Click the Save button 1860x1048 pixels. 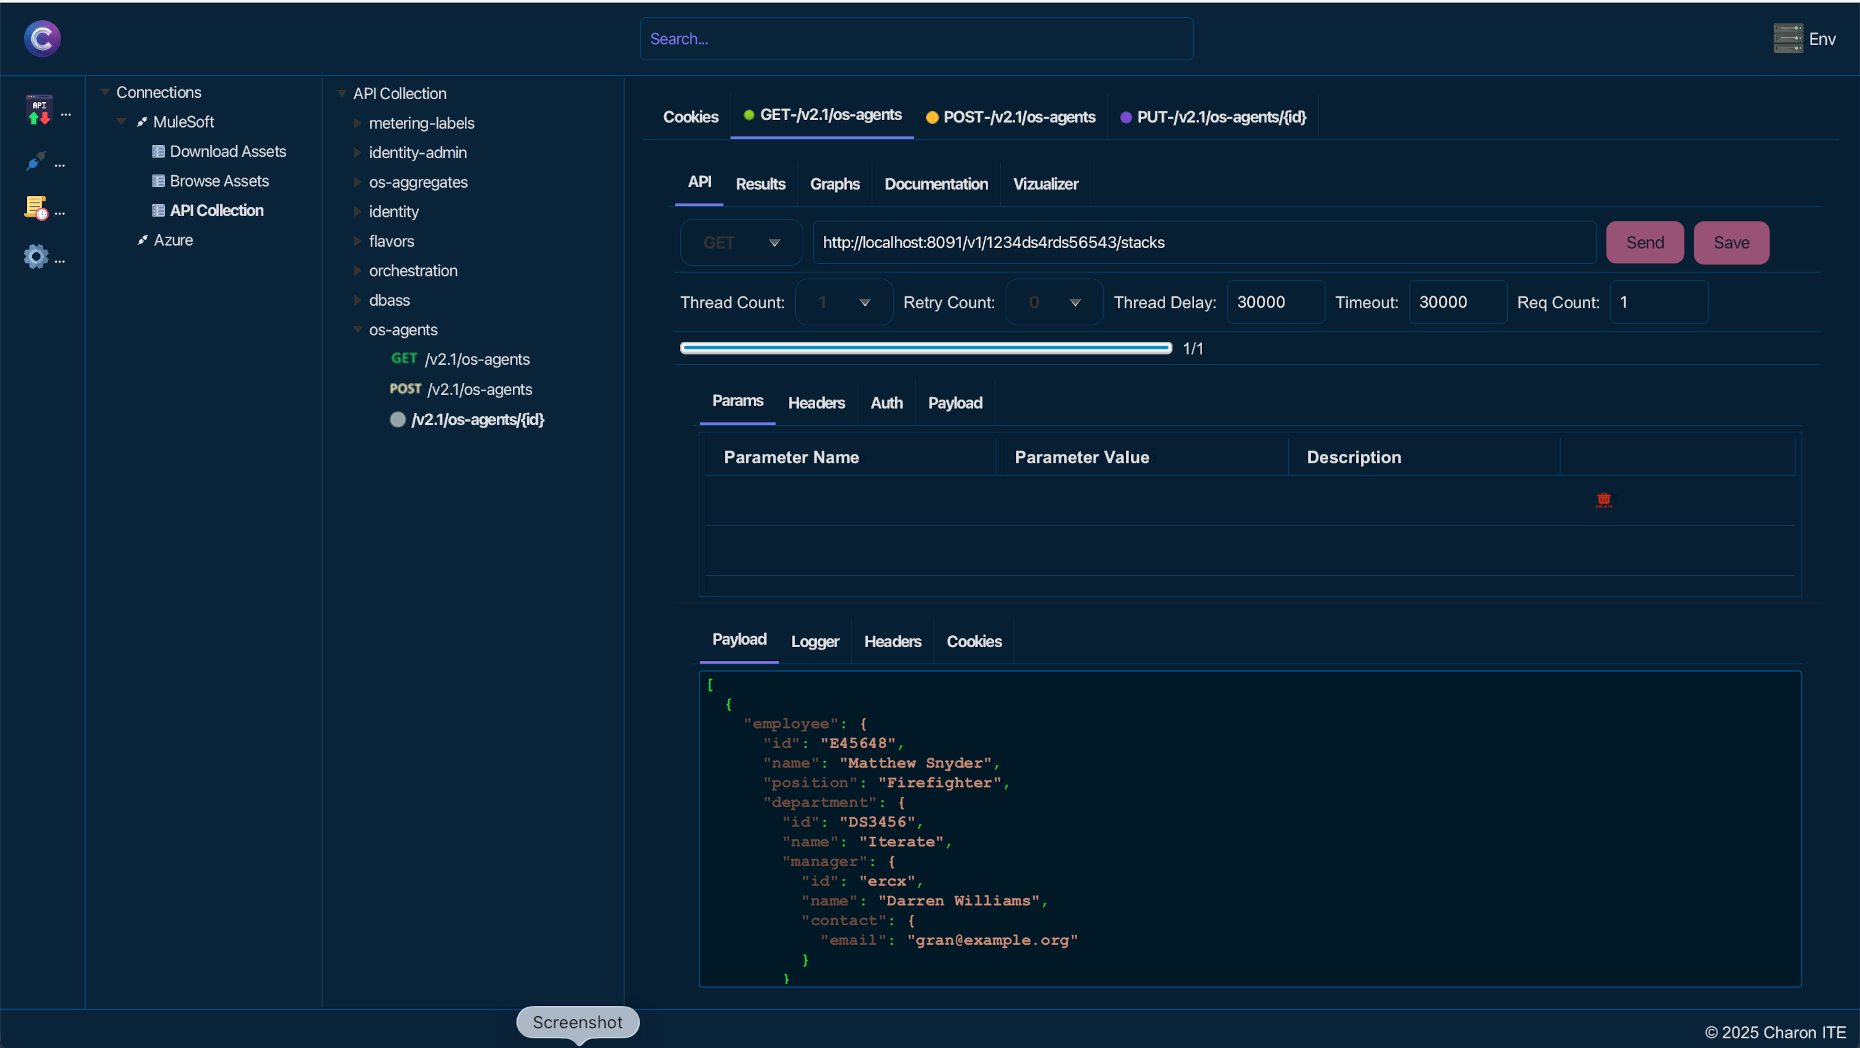(1731, 243)
